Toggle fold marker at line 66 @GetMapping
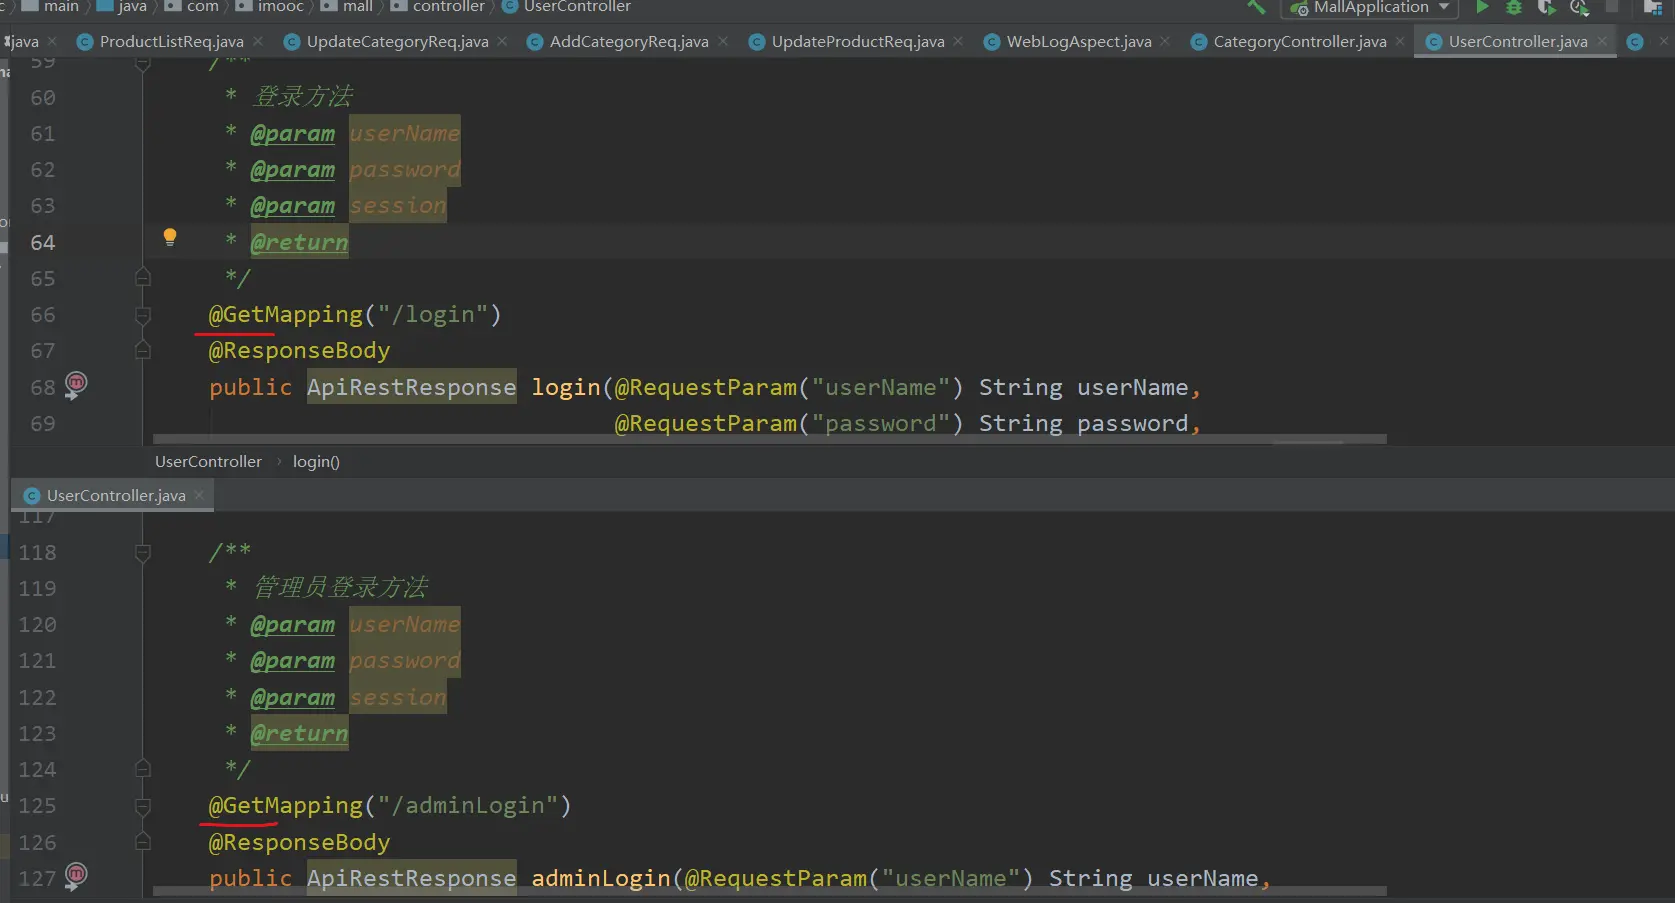1675x903 pixels. 143,315
